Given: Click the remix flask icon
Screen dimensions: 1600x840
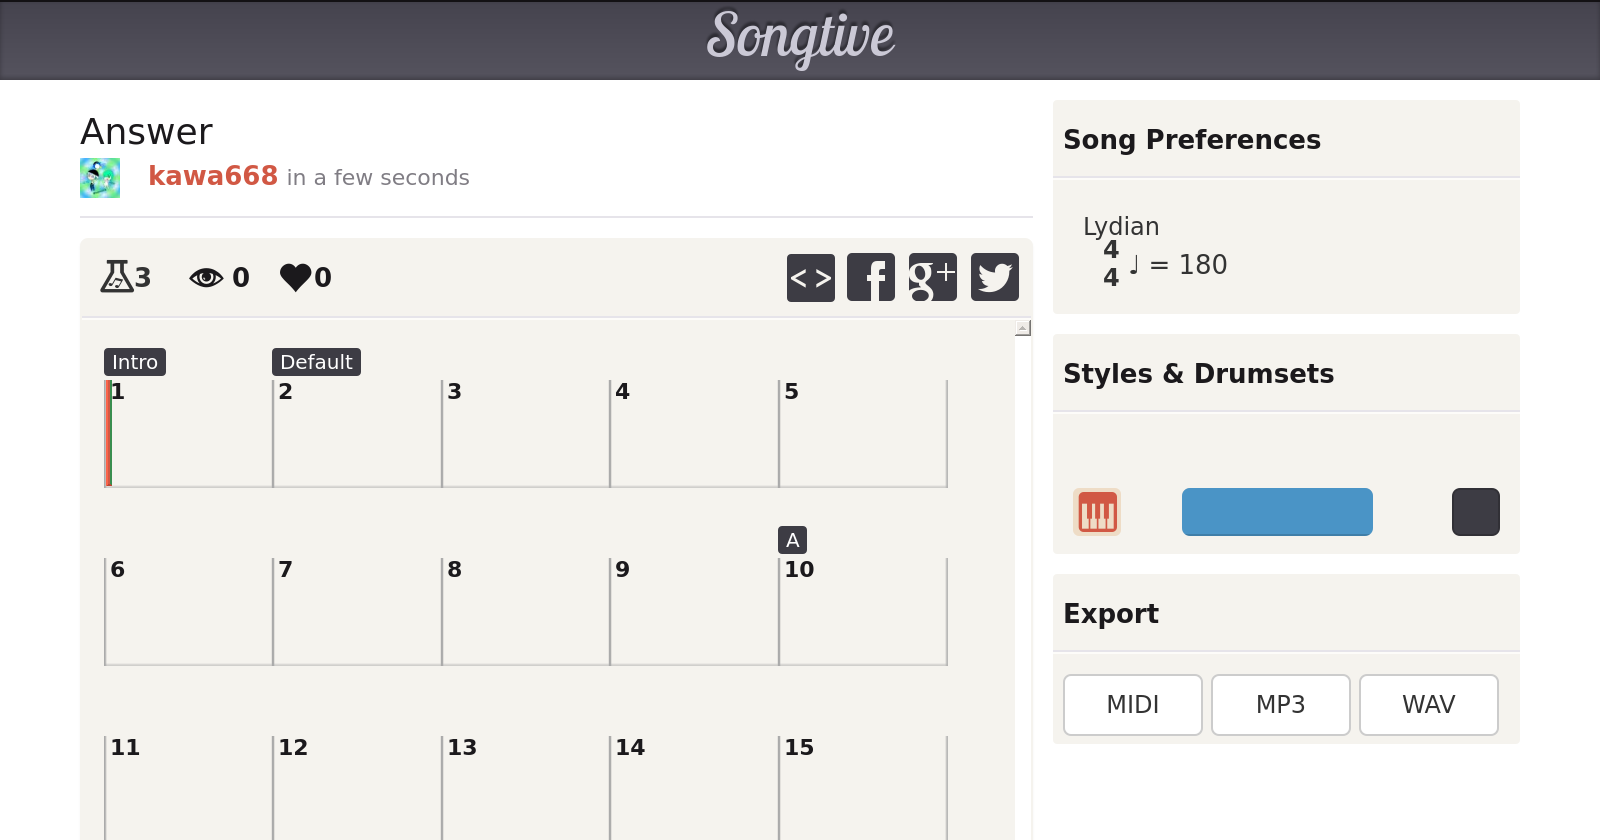Looking at the screenshot, I should 116,276.
